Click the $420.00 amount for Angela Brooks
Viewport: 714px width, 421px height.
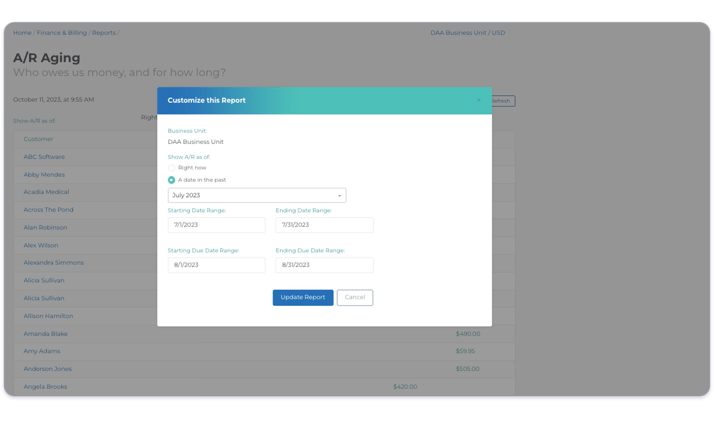[405, 387]
